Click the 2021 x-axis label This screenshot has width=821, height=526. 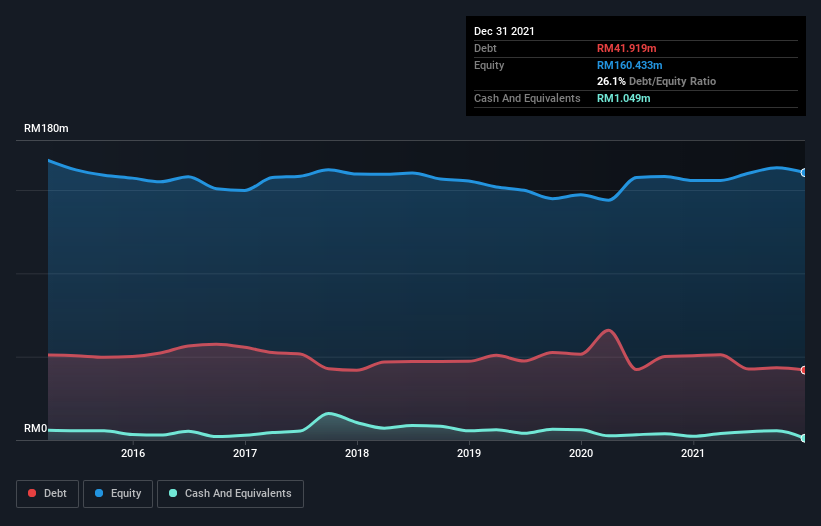click(x=693, y=453)
